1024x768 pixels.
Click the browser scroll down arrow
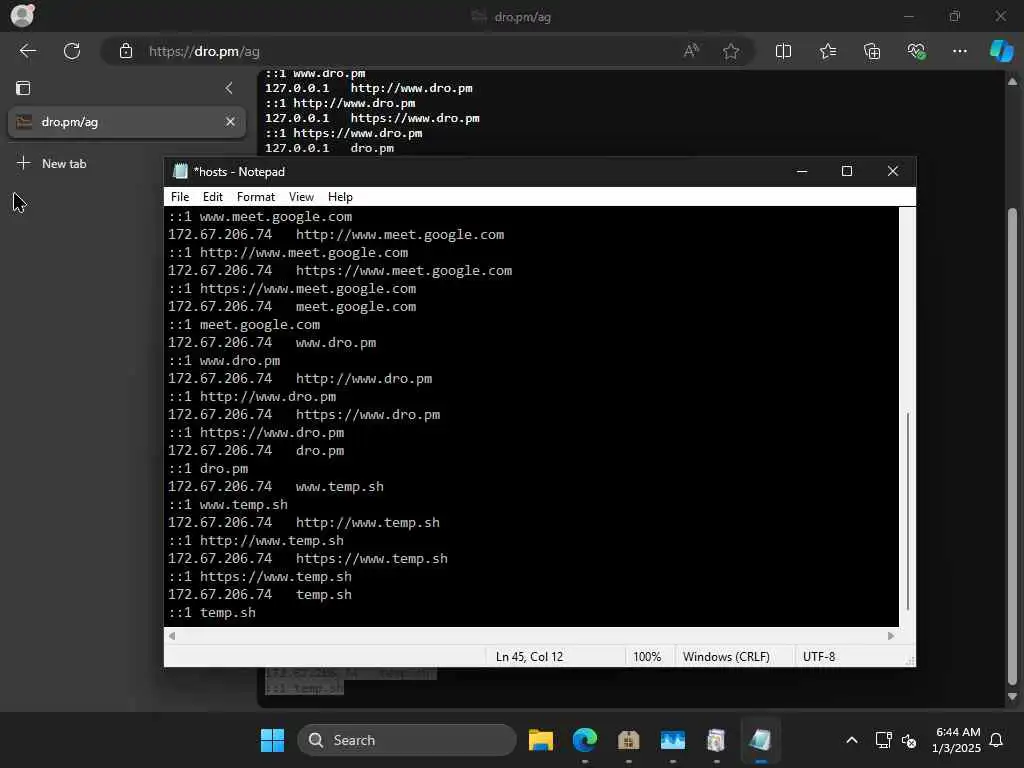[x=1012, y=697]
